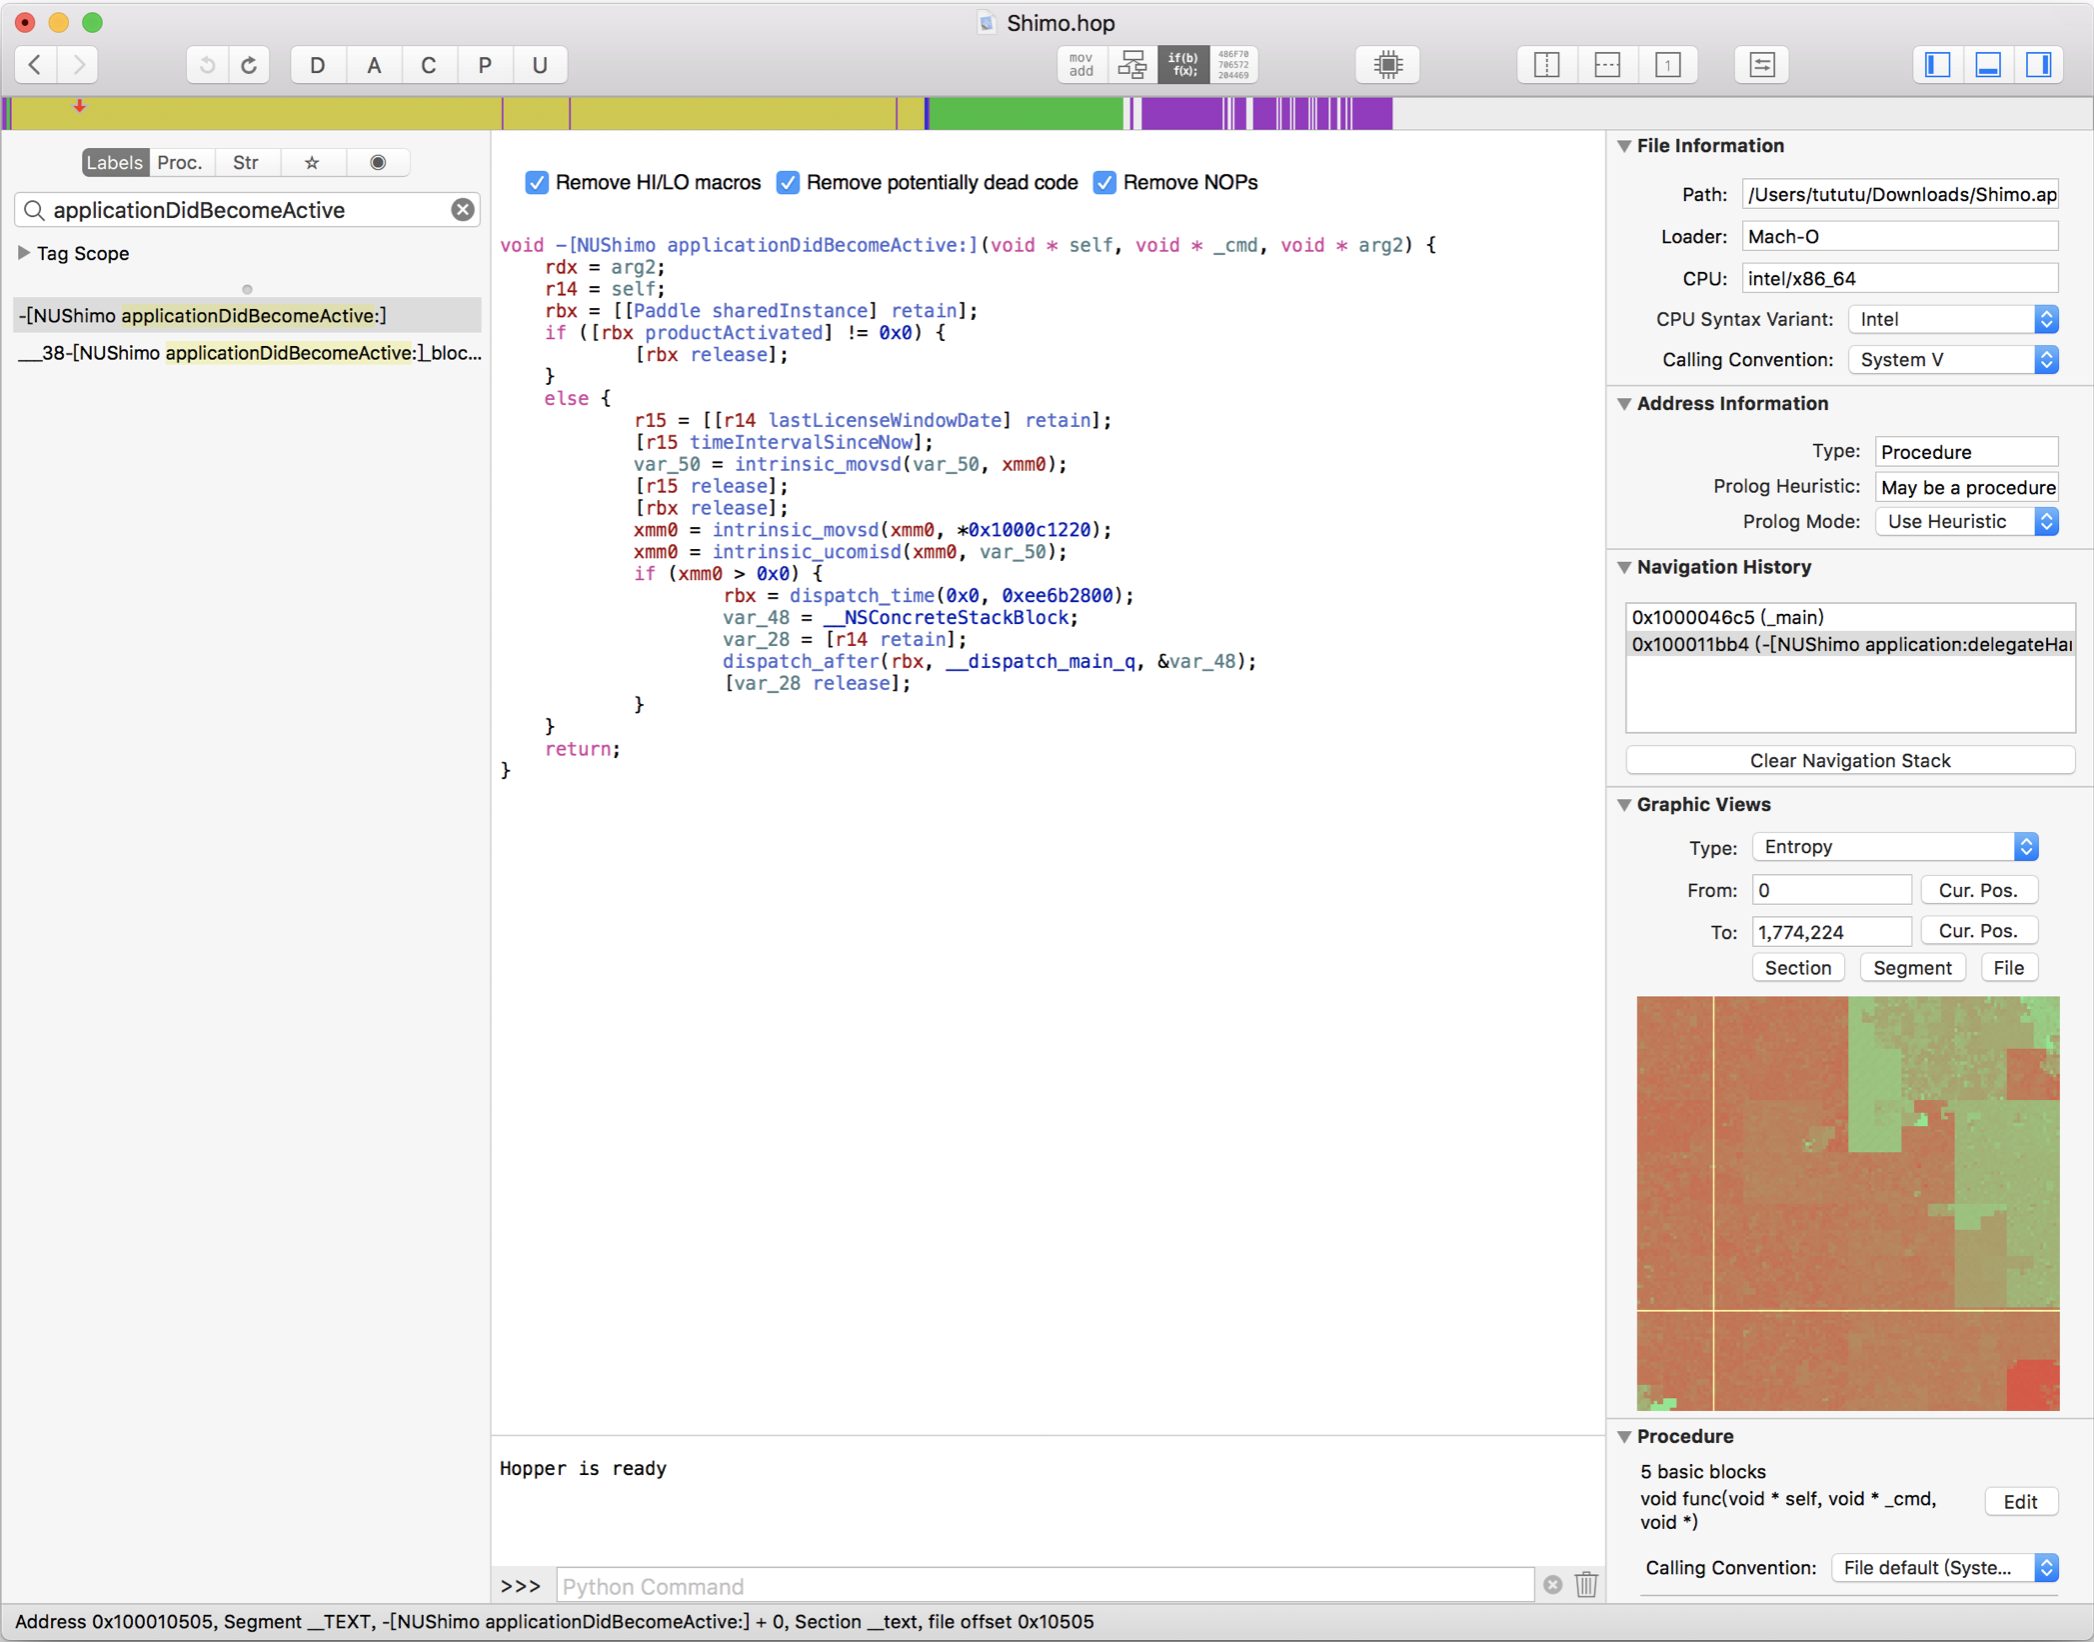Split view vertically icon

pos(1547,65)
